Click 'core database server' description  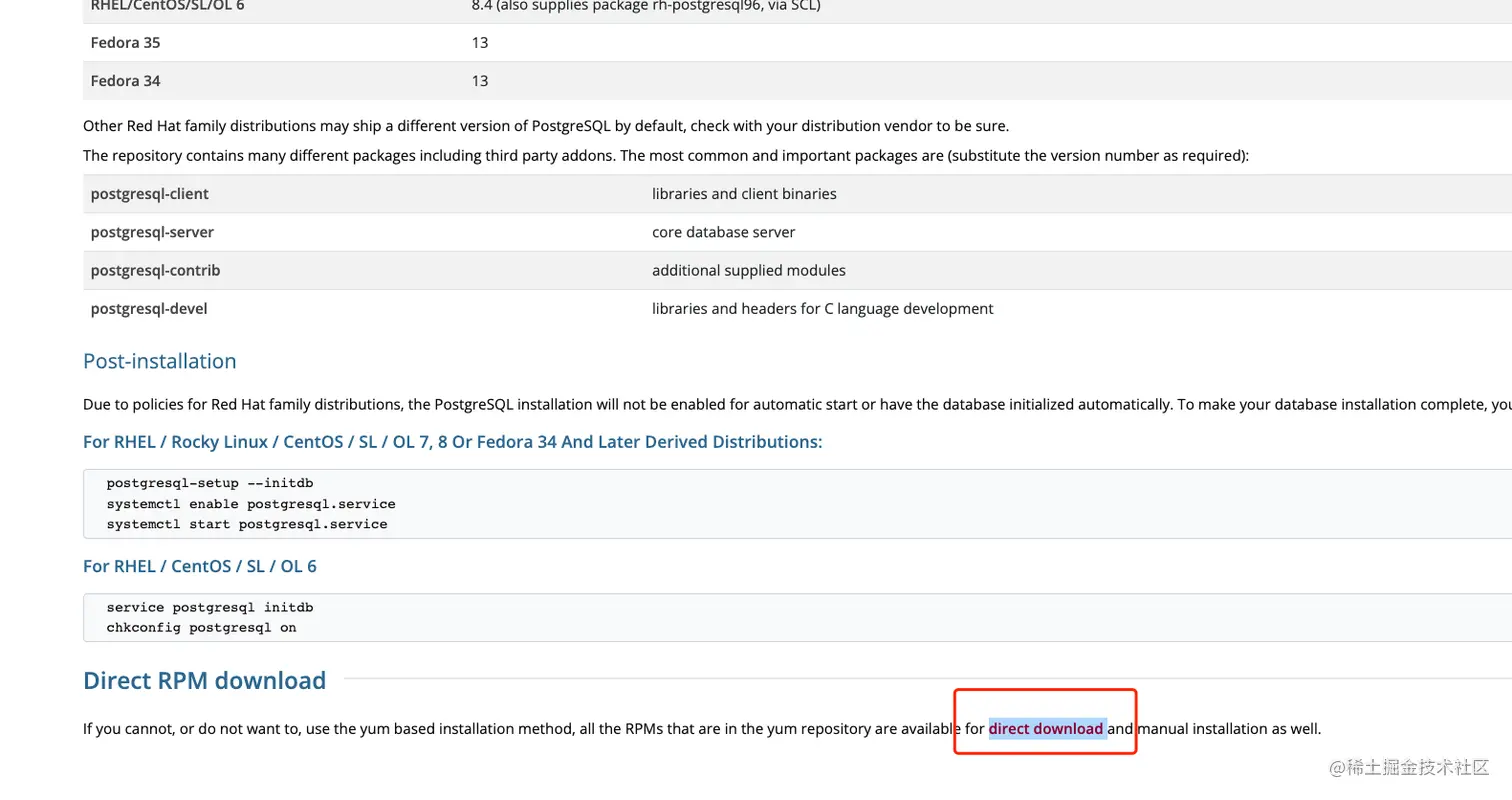point(723,232)
